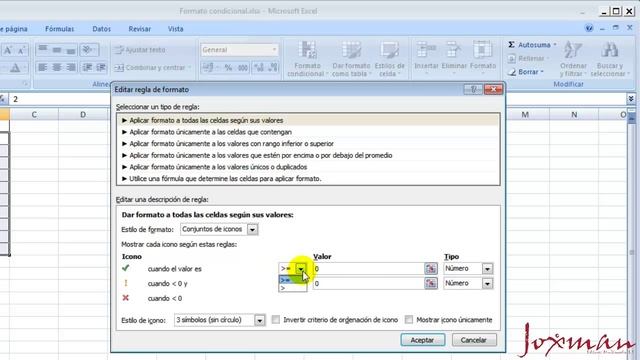
Task: Click the thousands separator 000 icon
Action: [243, 68]
